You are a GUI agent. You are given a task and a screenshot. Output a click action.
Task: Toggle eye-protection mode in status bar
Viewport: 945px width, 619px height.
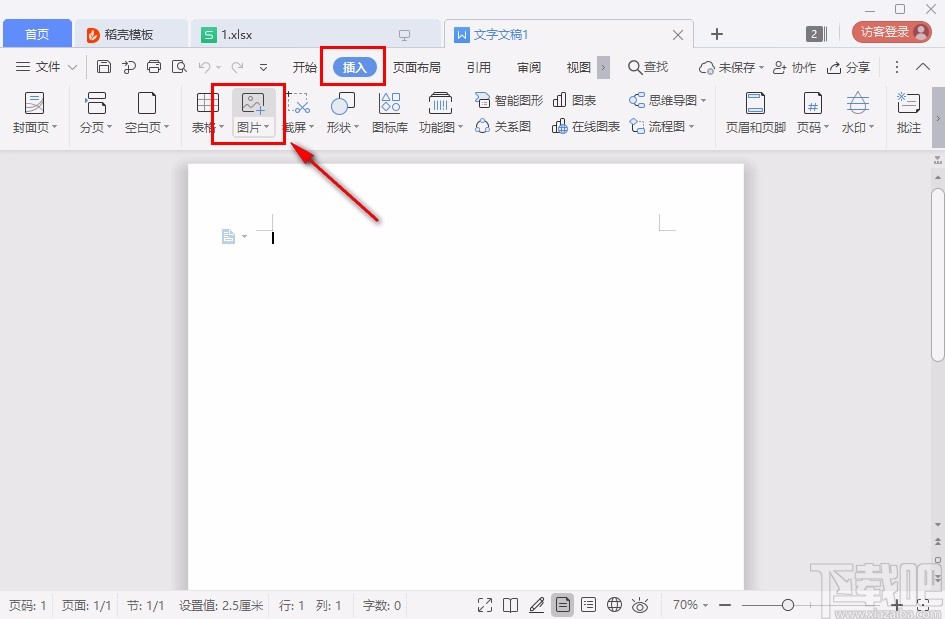click(x=640, y=604)
